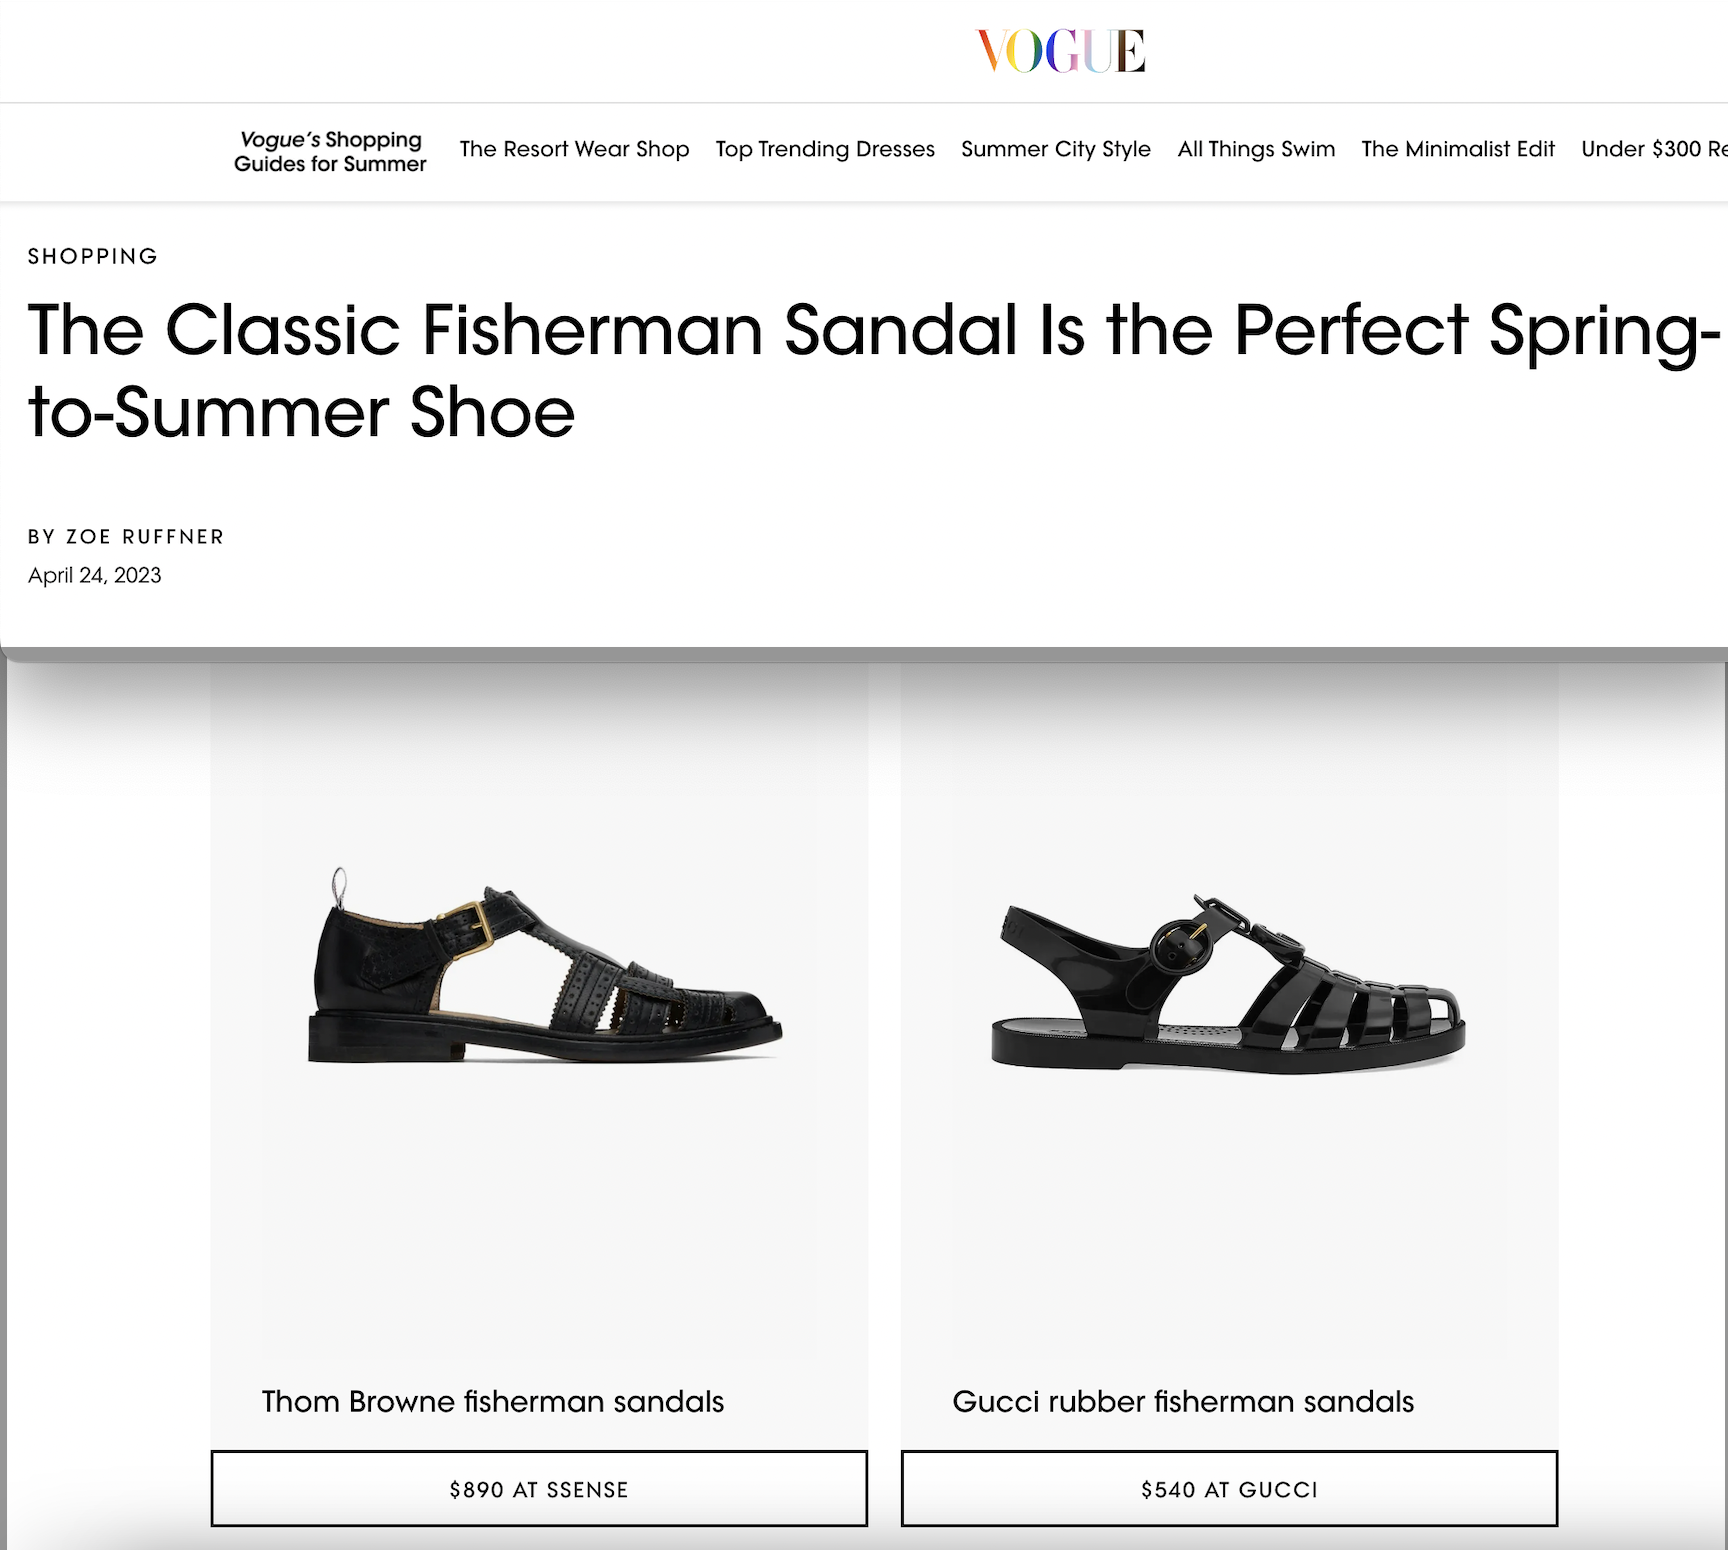Open the All Things Swim guide

(x=1256, y=149)
